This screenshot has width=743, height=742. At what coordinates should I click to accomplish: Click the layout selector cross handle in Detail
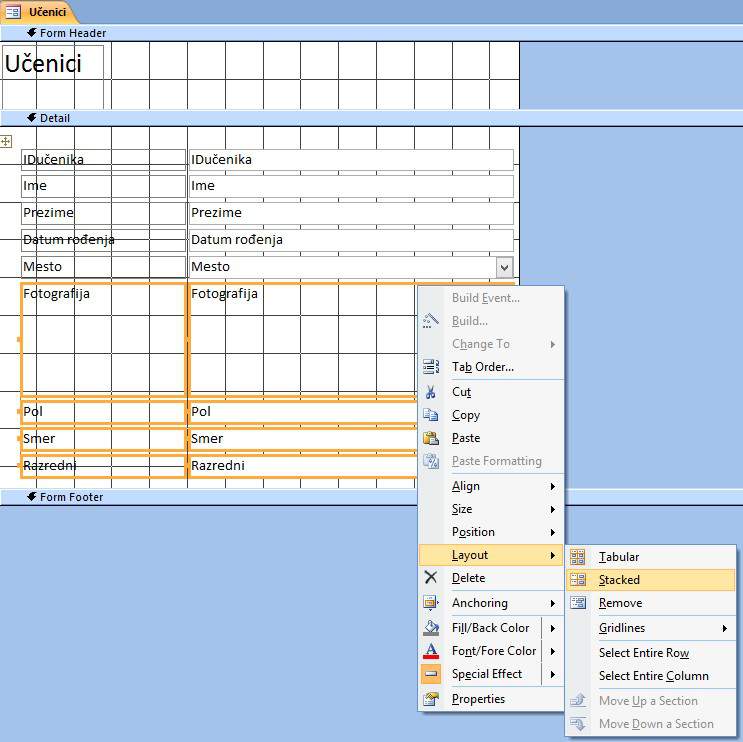[x=6, y=141]
